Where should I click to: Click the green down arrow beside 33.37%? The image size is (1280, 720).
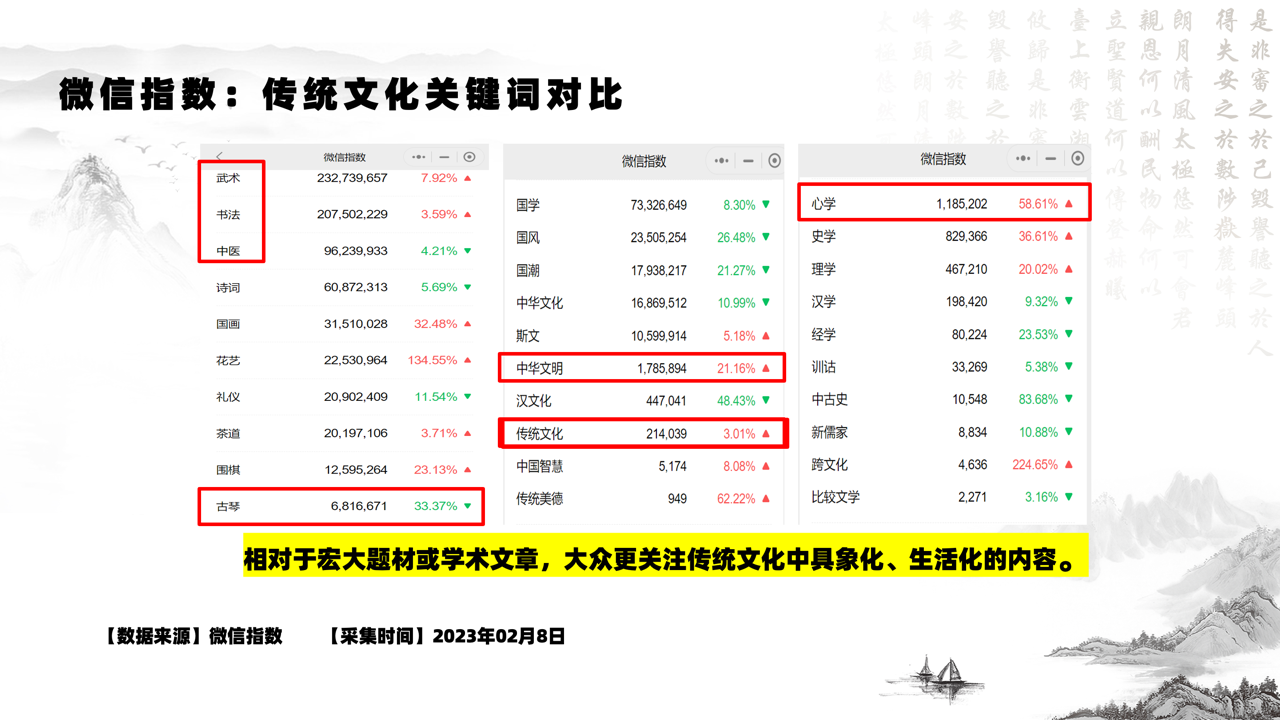tap(467, 506)
